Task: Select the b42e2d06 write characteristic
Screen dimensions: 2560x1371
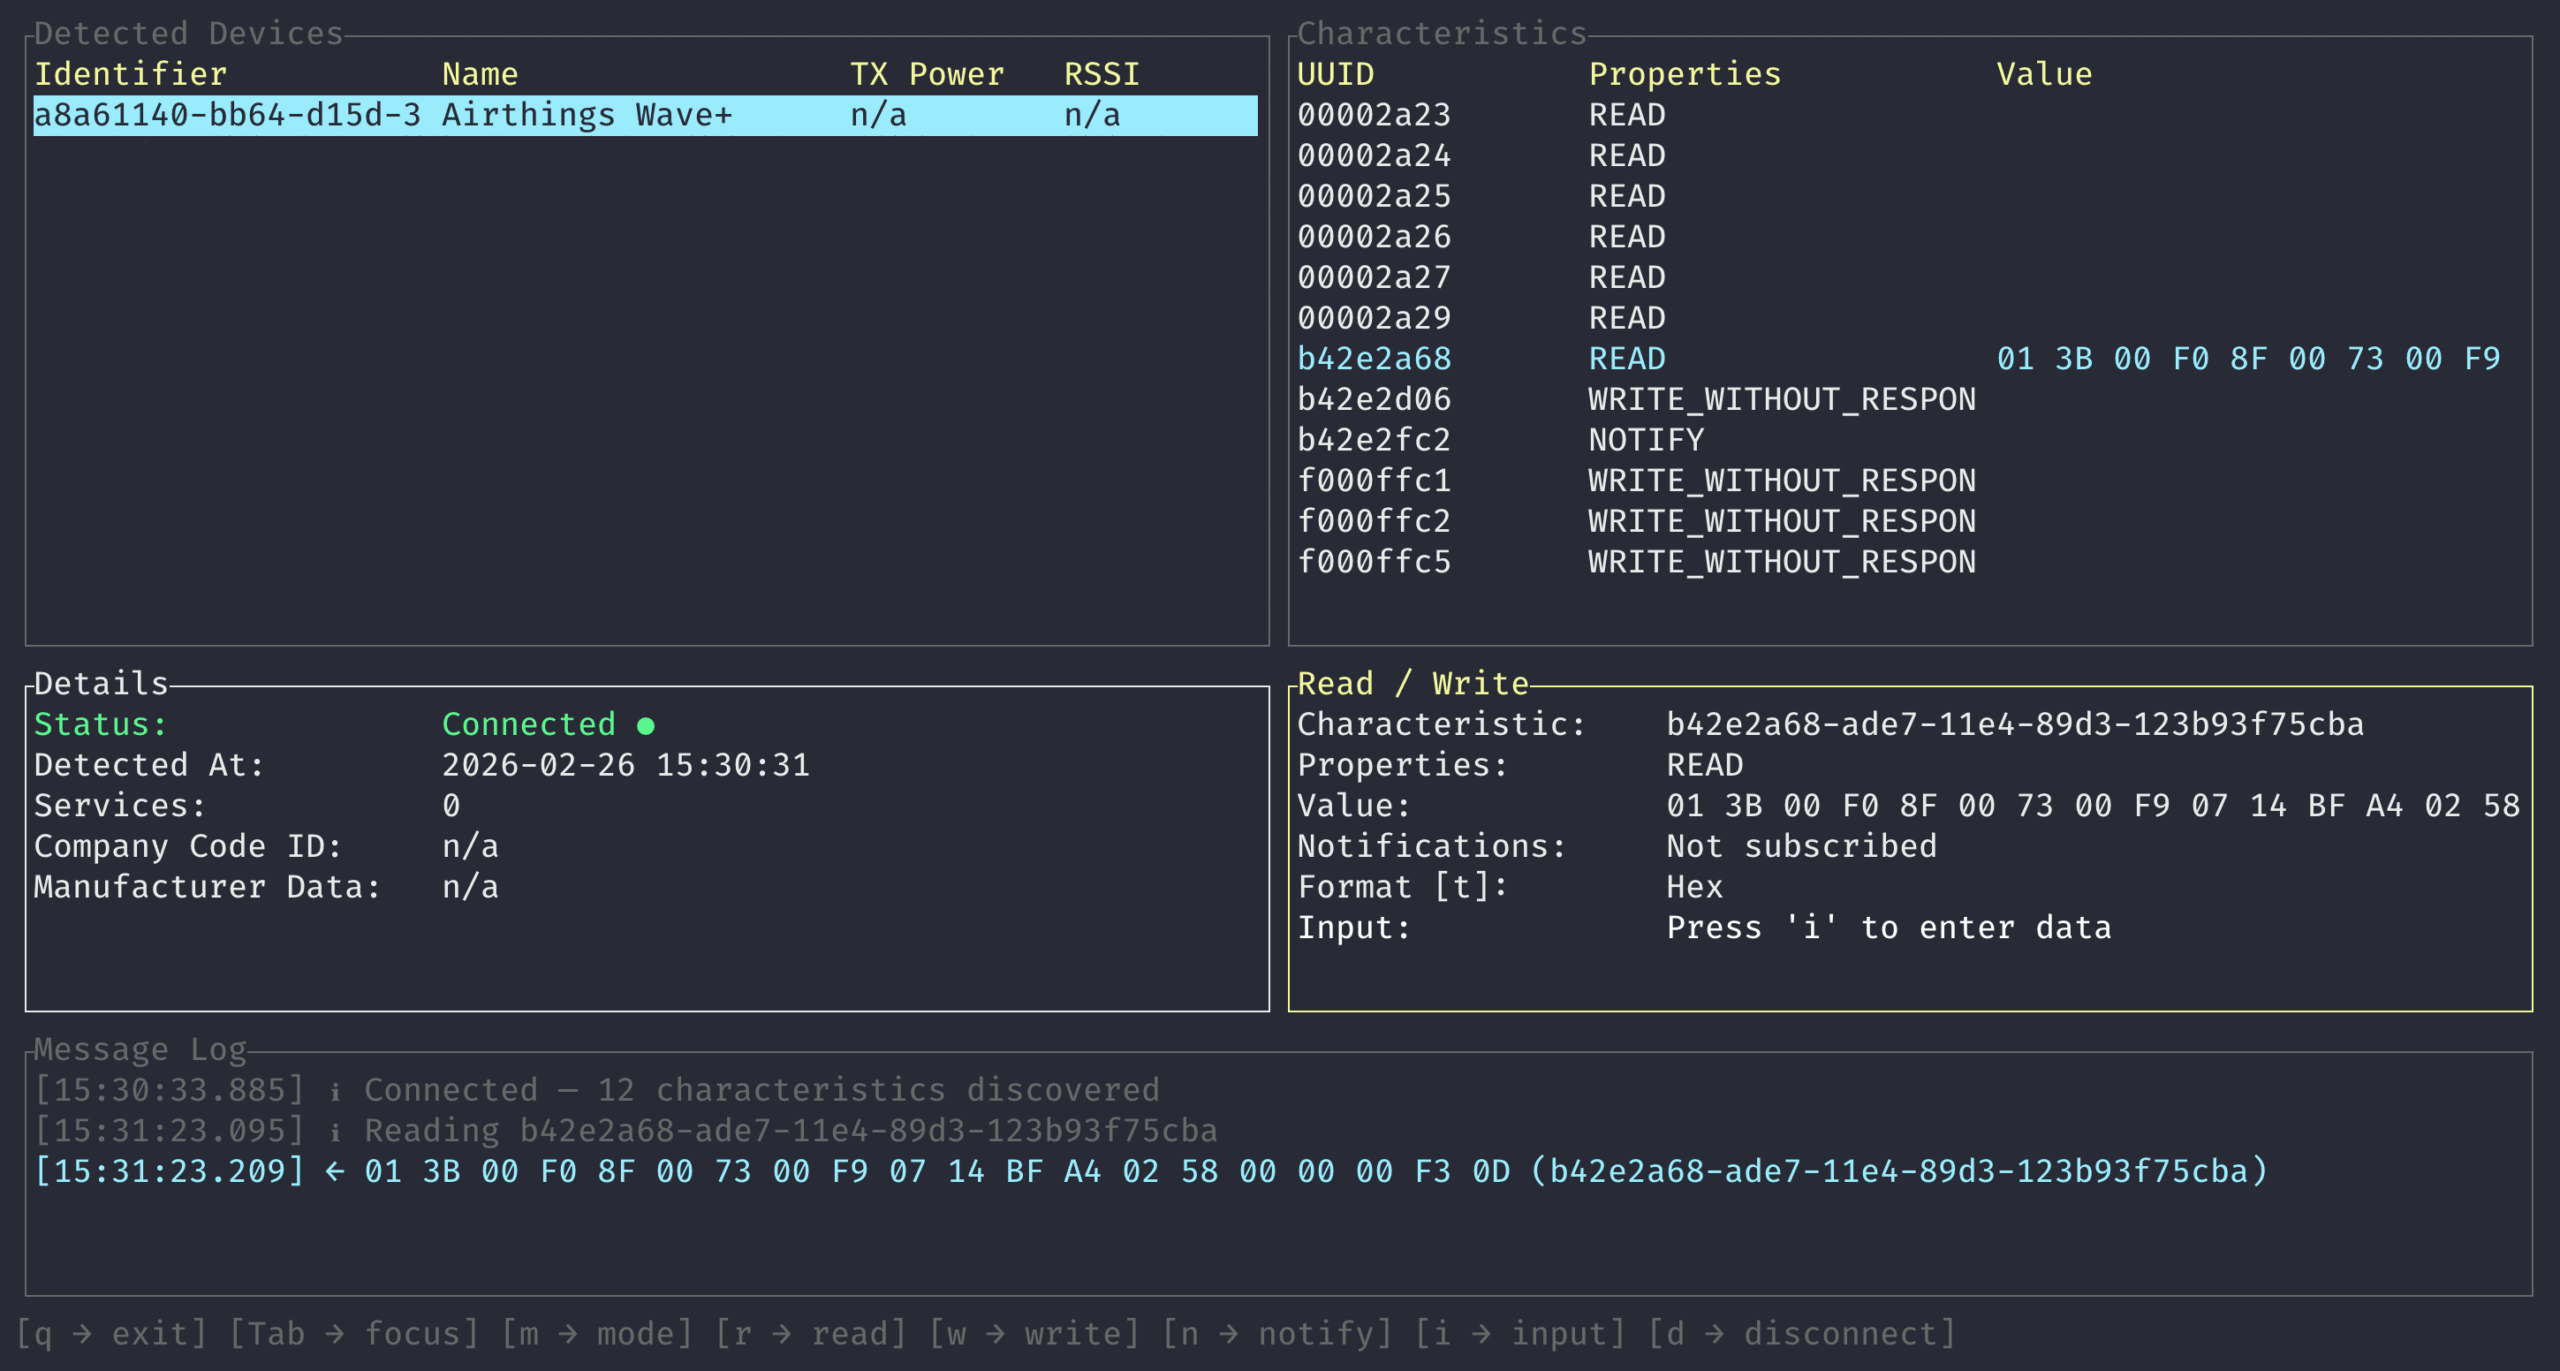Action: pos(1373,400)
